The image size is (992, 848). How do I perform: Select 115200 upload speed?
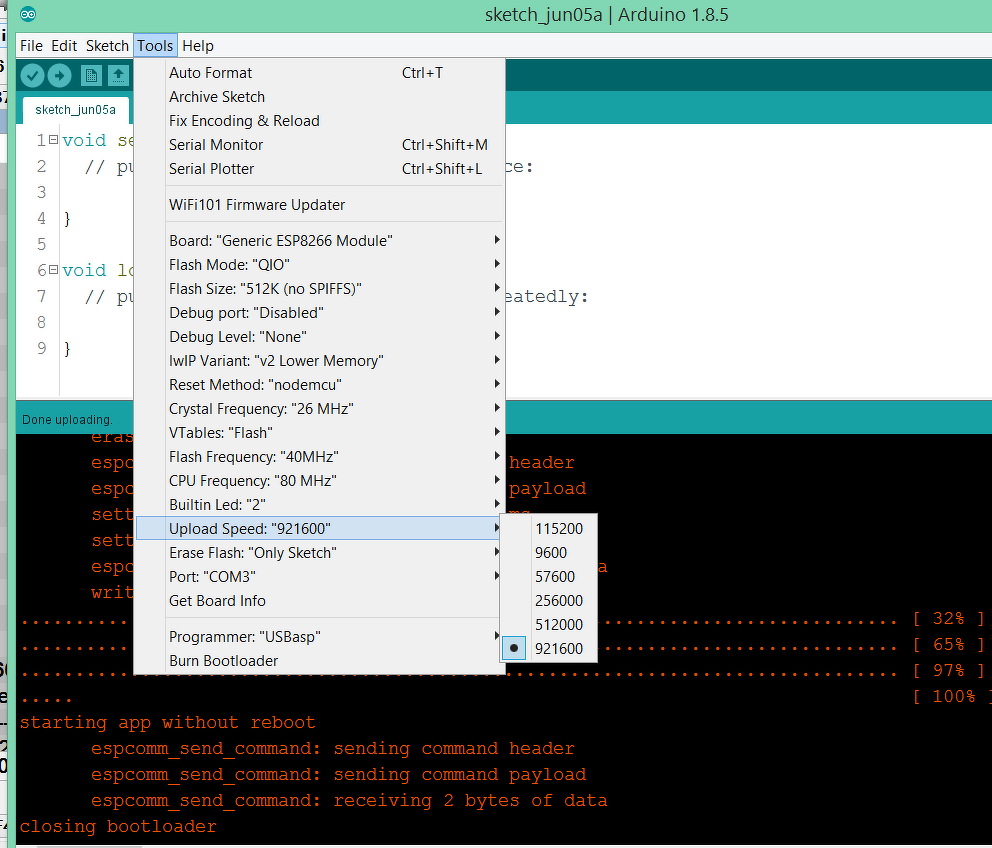tap(549, 529)
